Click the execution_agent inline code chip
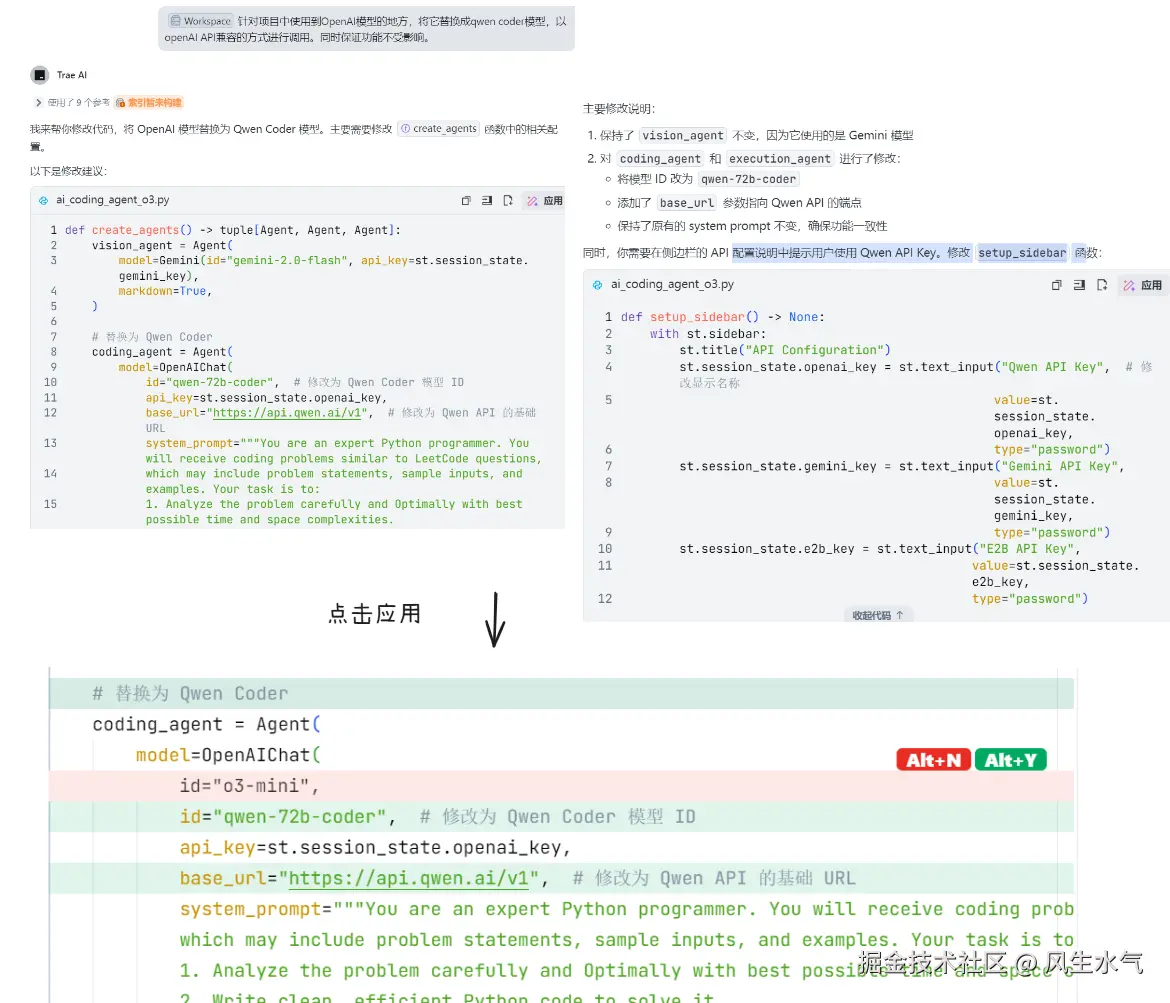This screenshot has width=1170, height=1003. coord(779,158)
